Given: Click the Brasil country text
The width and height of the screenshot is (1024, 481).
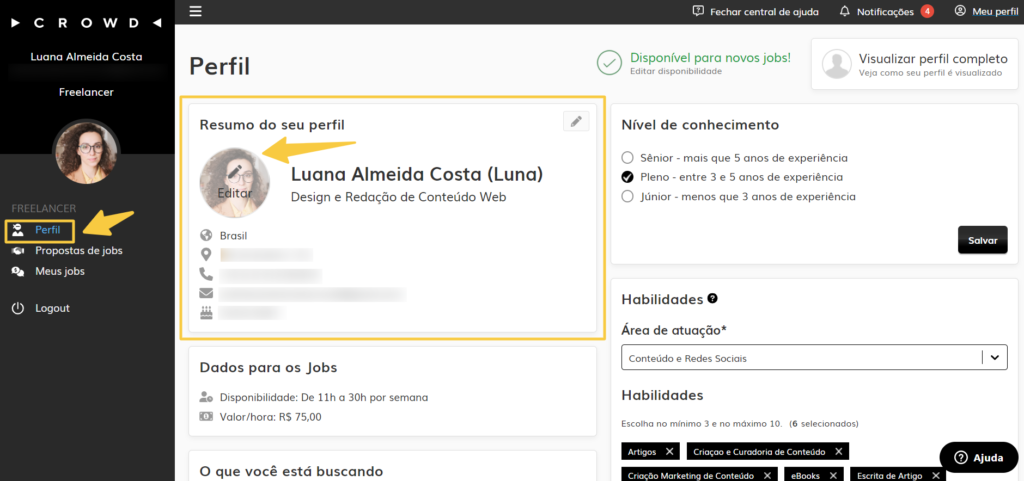Looking at the screenshot, I should click(234, 236).
